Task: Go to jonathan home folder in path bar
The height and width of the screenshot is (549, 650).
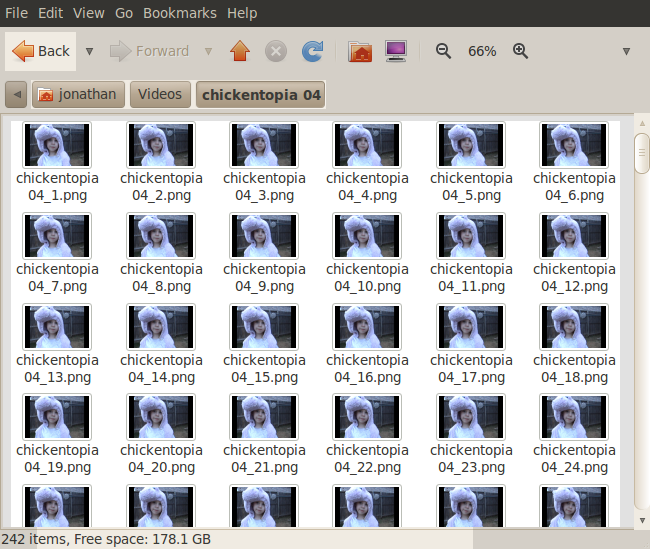Action: click(76, 95)
